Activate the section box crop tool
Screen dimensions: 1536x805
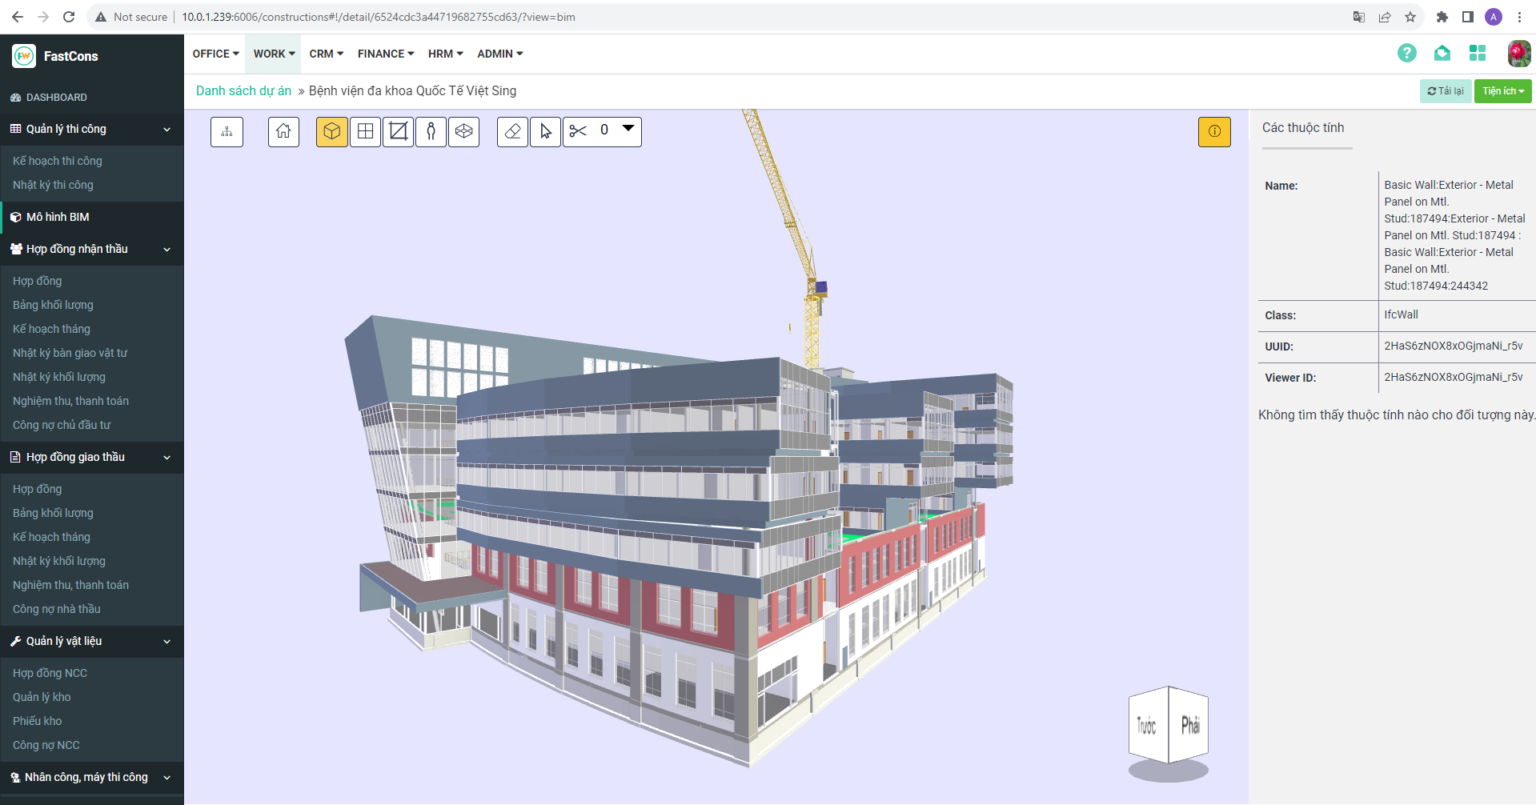click(397, 131)
